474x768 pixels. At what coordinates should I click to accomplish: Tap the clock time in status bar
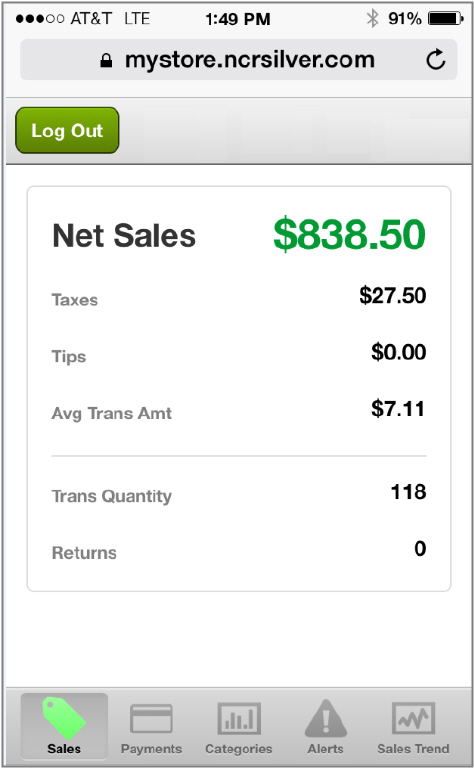click(x=237, y=19)
